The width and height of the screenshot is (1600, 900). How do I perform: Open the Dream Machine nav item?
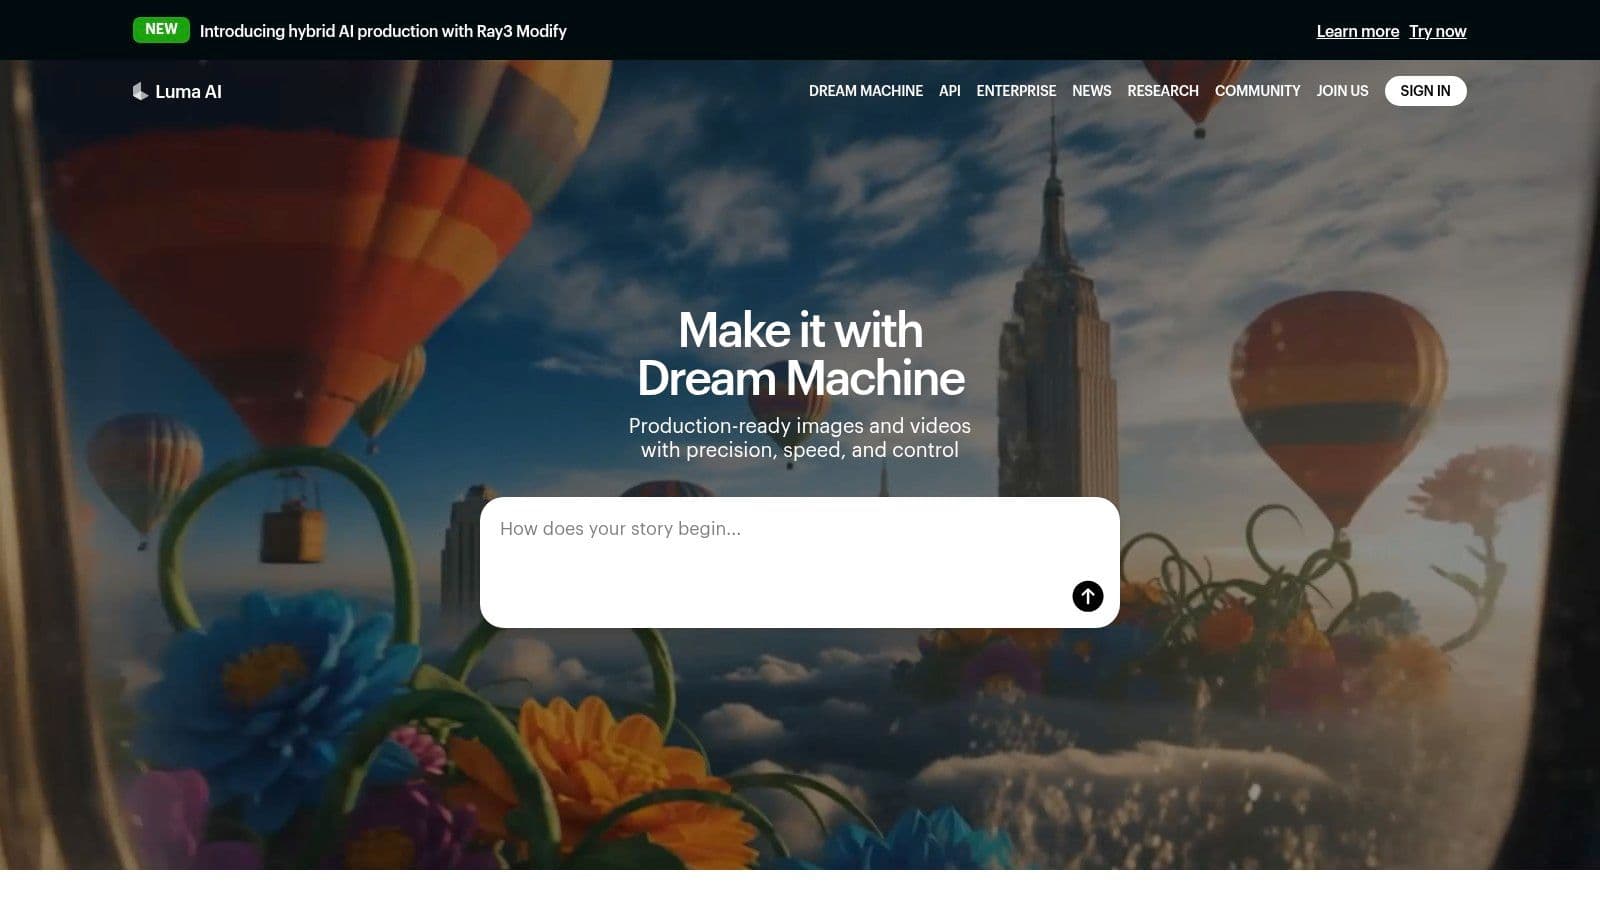click(865, 91)
